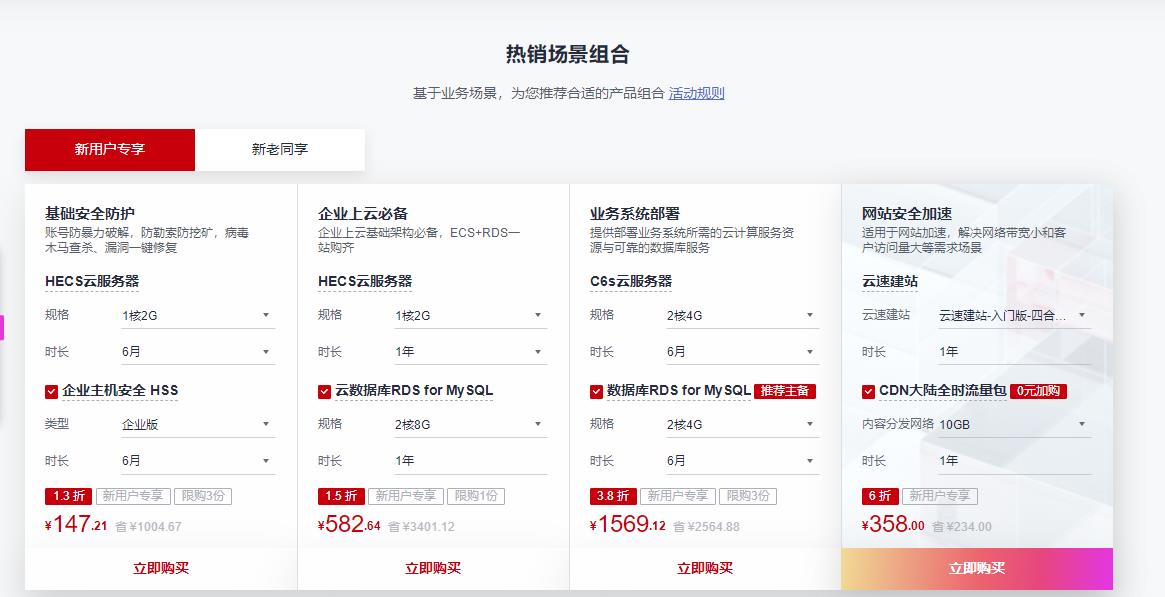1165x597 pixels.
Task: Click 立即购买 under 业务系统部署
Action: tap(705, 569)
